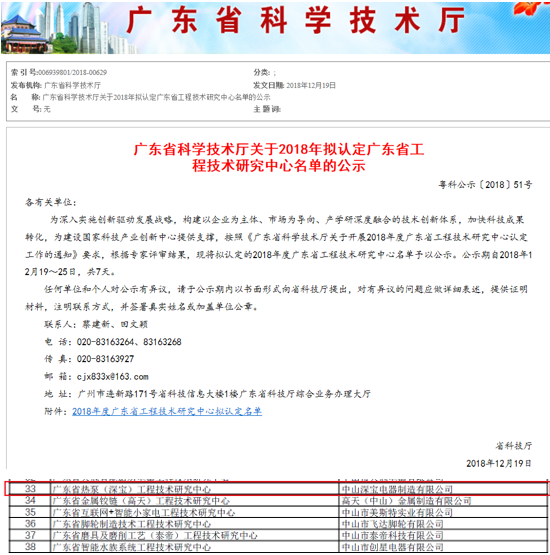Click 中山市美斯特实业有限公司 cell

click(443, 512)
